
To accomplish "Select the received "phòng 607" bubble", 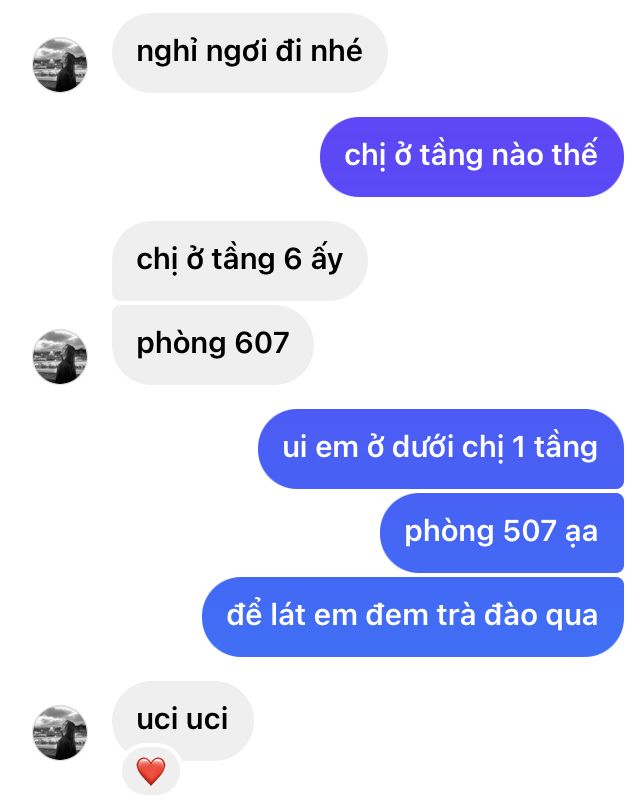I will tap(212, 345).
